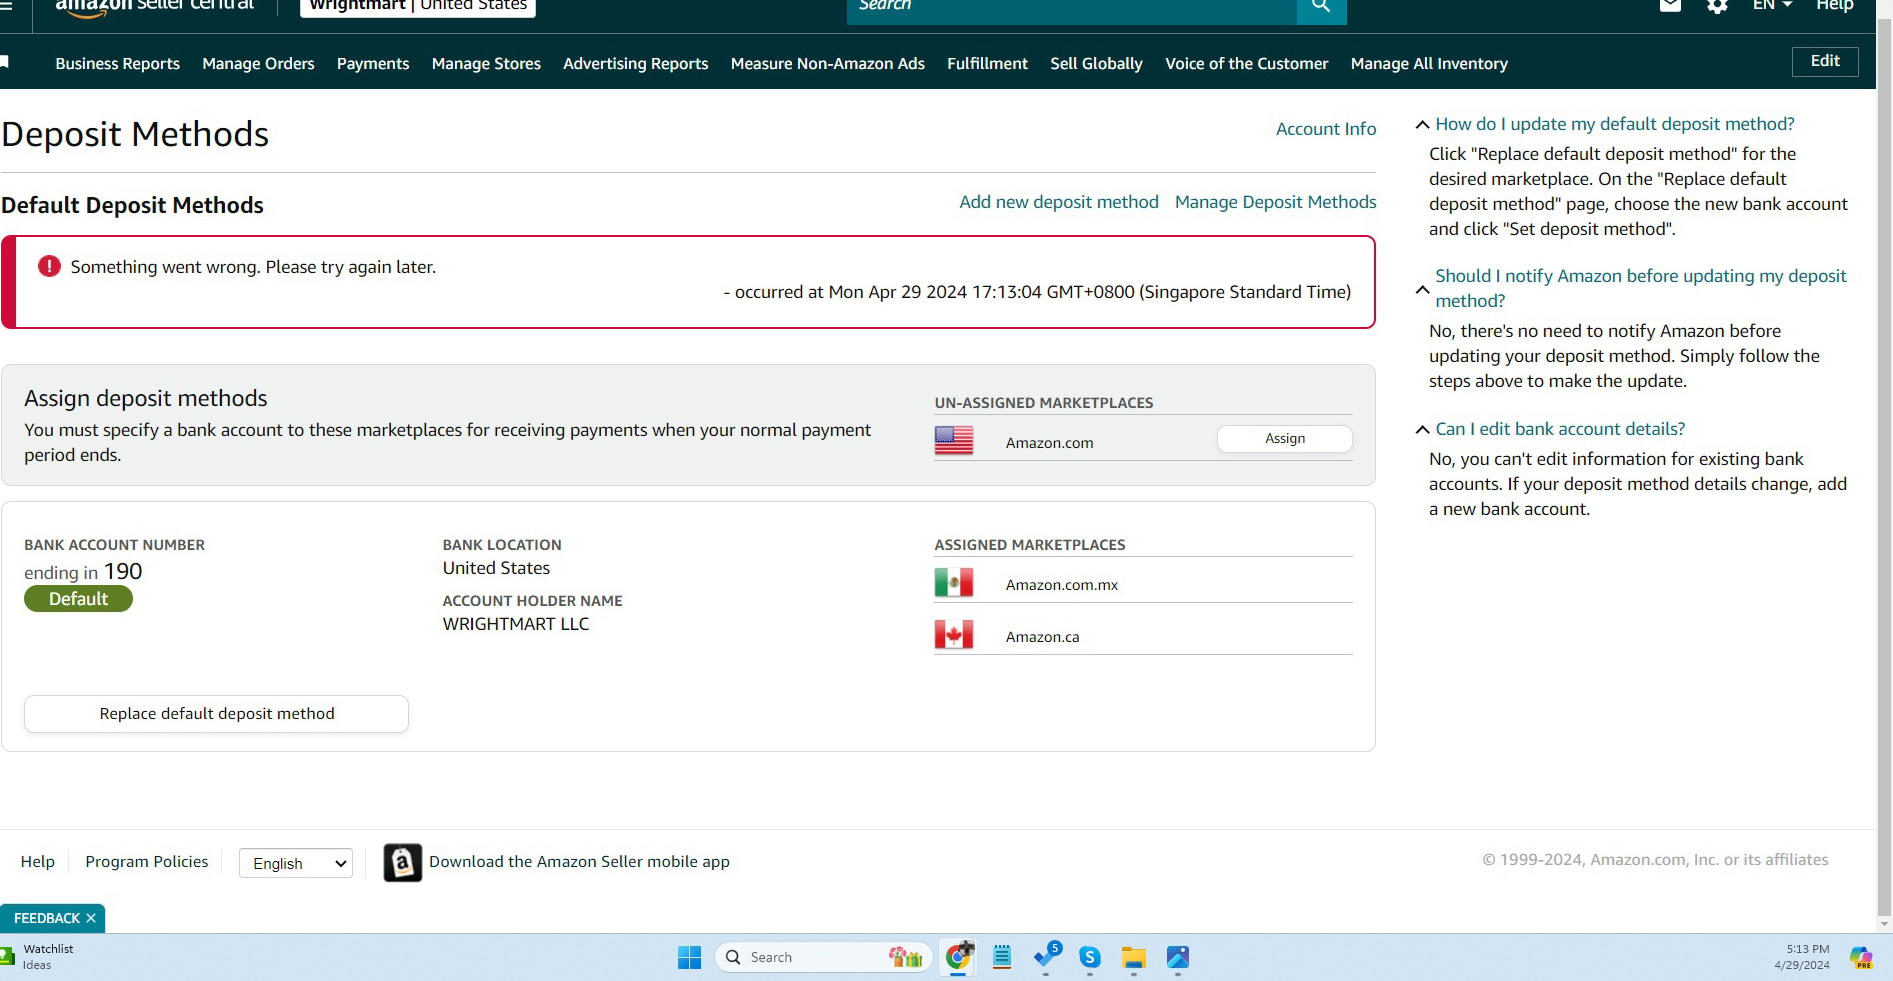Click the United States flag icon
The width and height of the screenshot is (1893, 981).
954,440
